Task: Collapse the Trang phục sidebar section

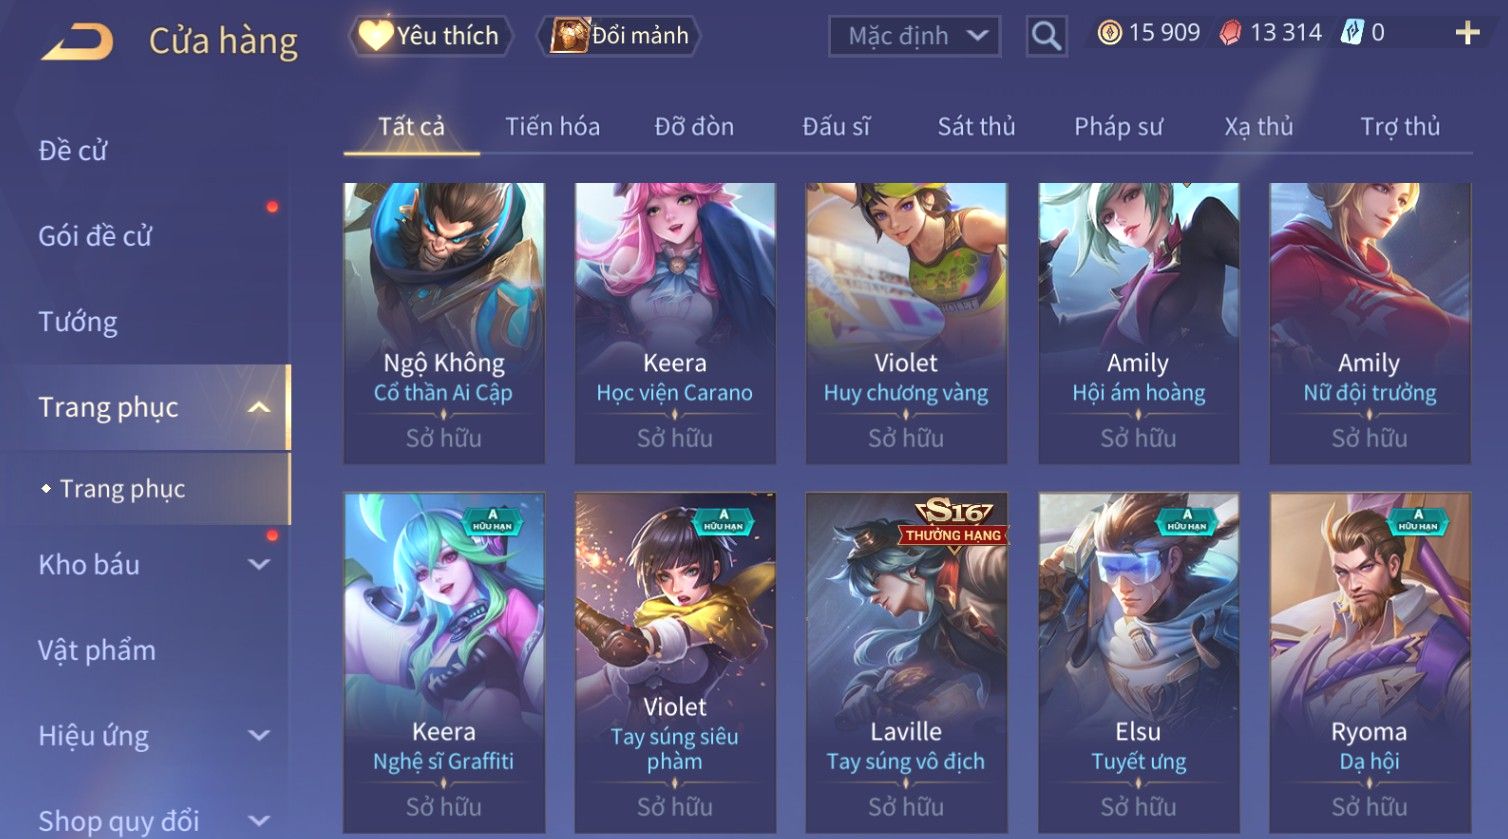Action: click(259, 407)
